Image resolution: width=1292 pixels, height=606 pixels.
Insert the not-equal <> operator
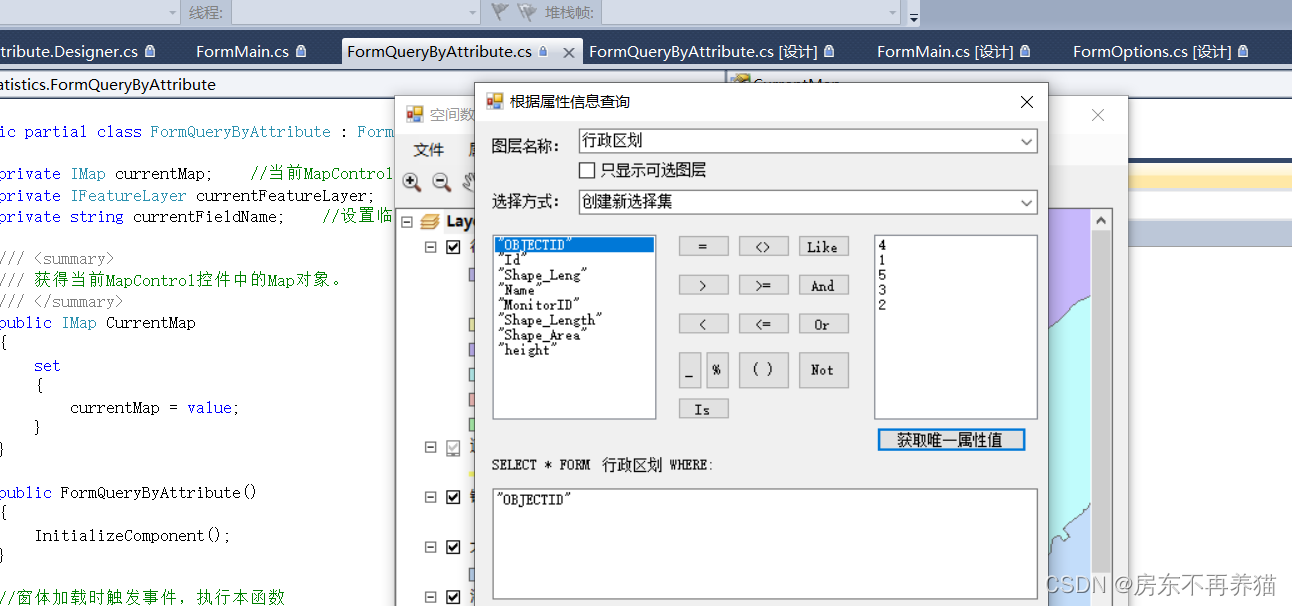tap(763, 247)
